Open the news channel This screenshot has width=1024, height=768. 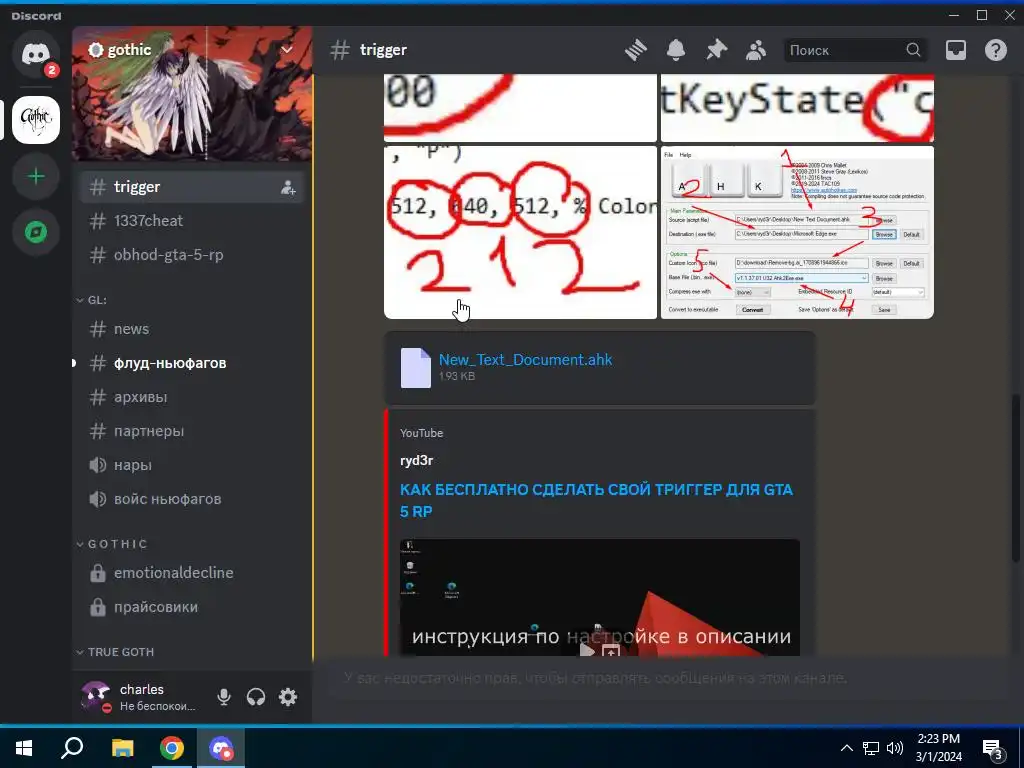pyautogui.click(x=192, y=329)
